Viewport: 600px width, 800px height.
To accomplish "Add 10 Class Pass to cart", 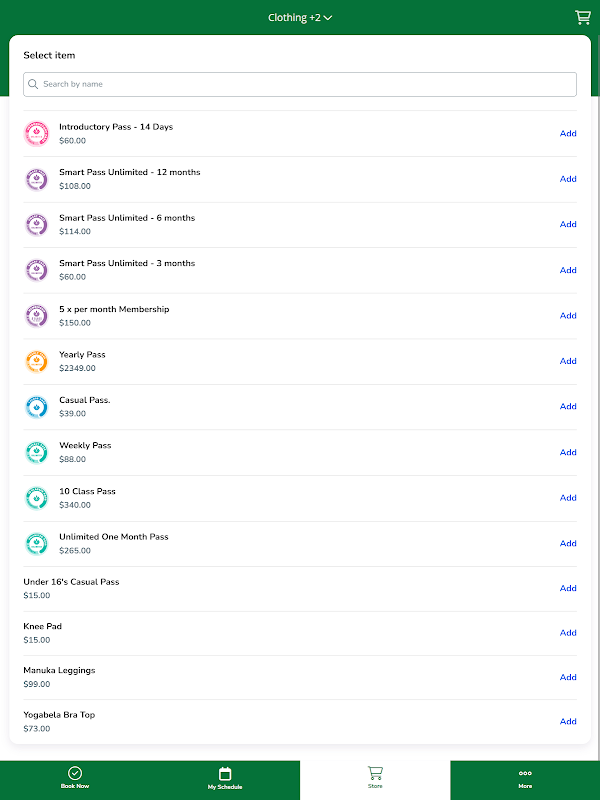I will [568, 498].
